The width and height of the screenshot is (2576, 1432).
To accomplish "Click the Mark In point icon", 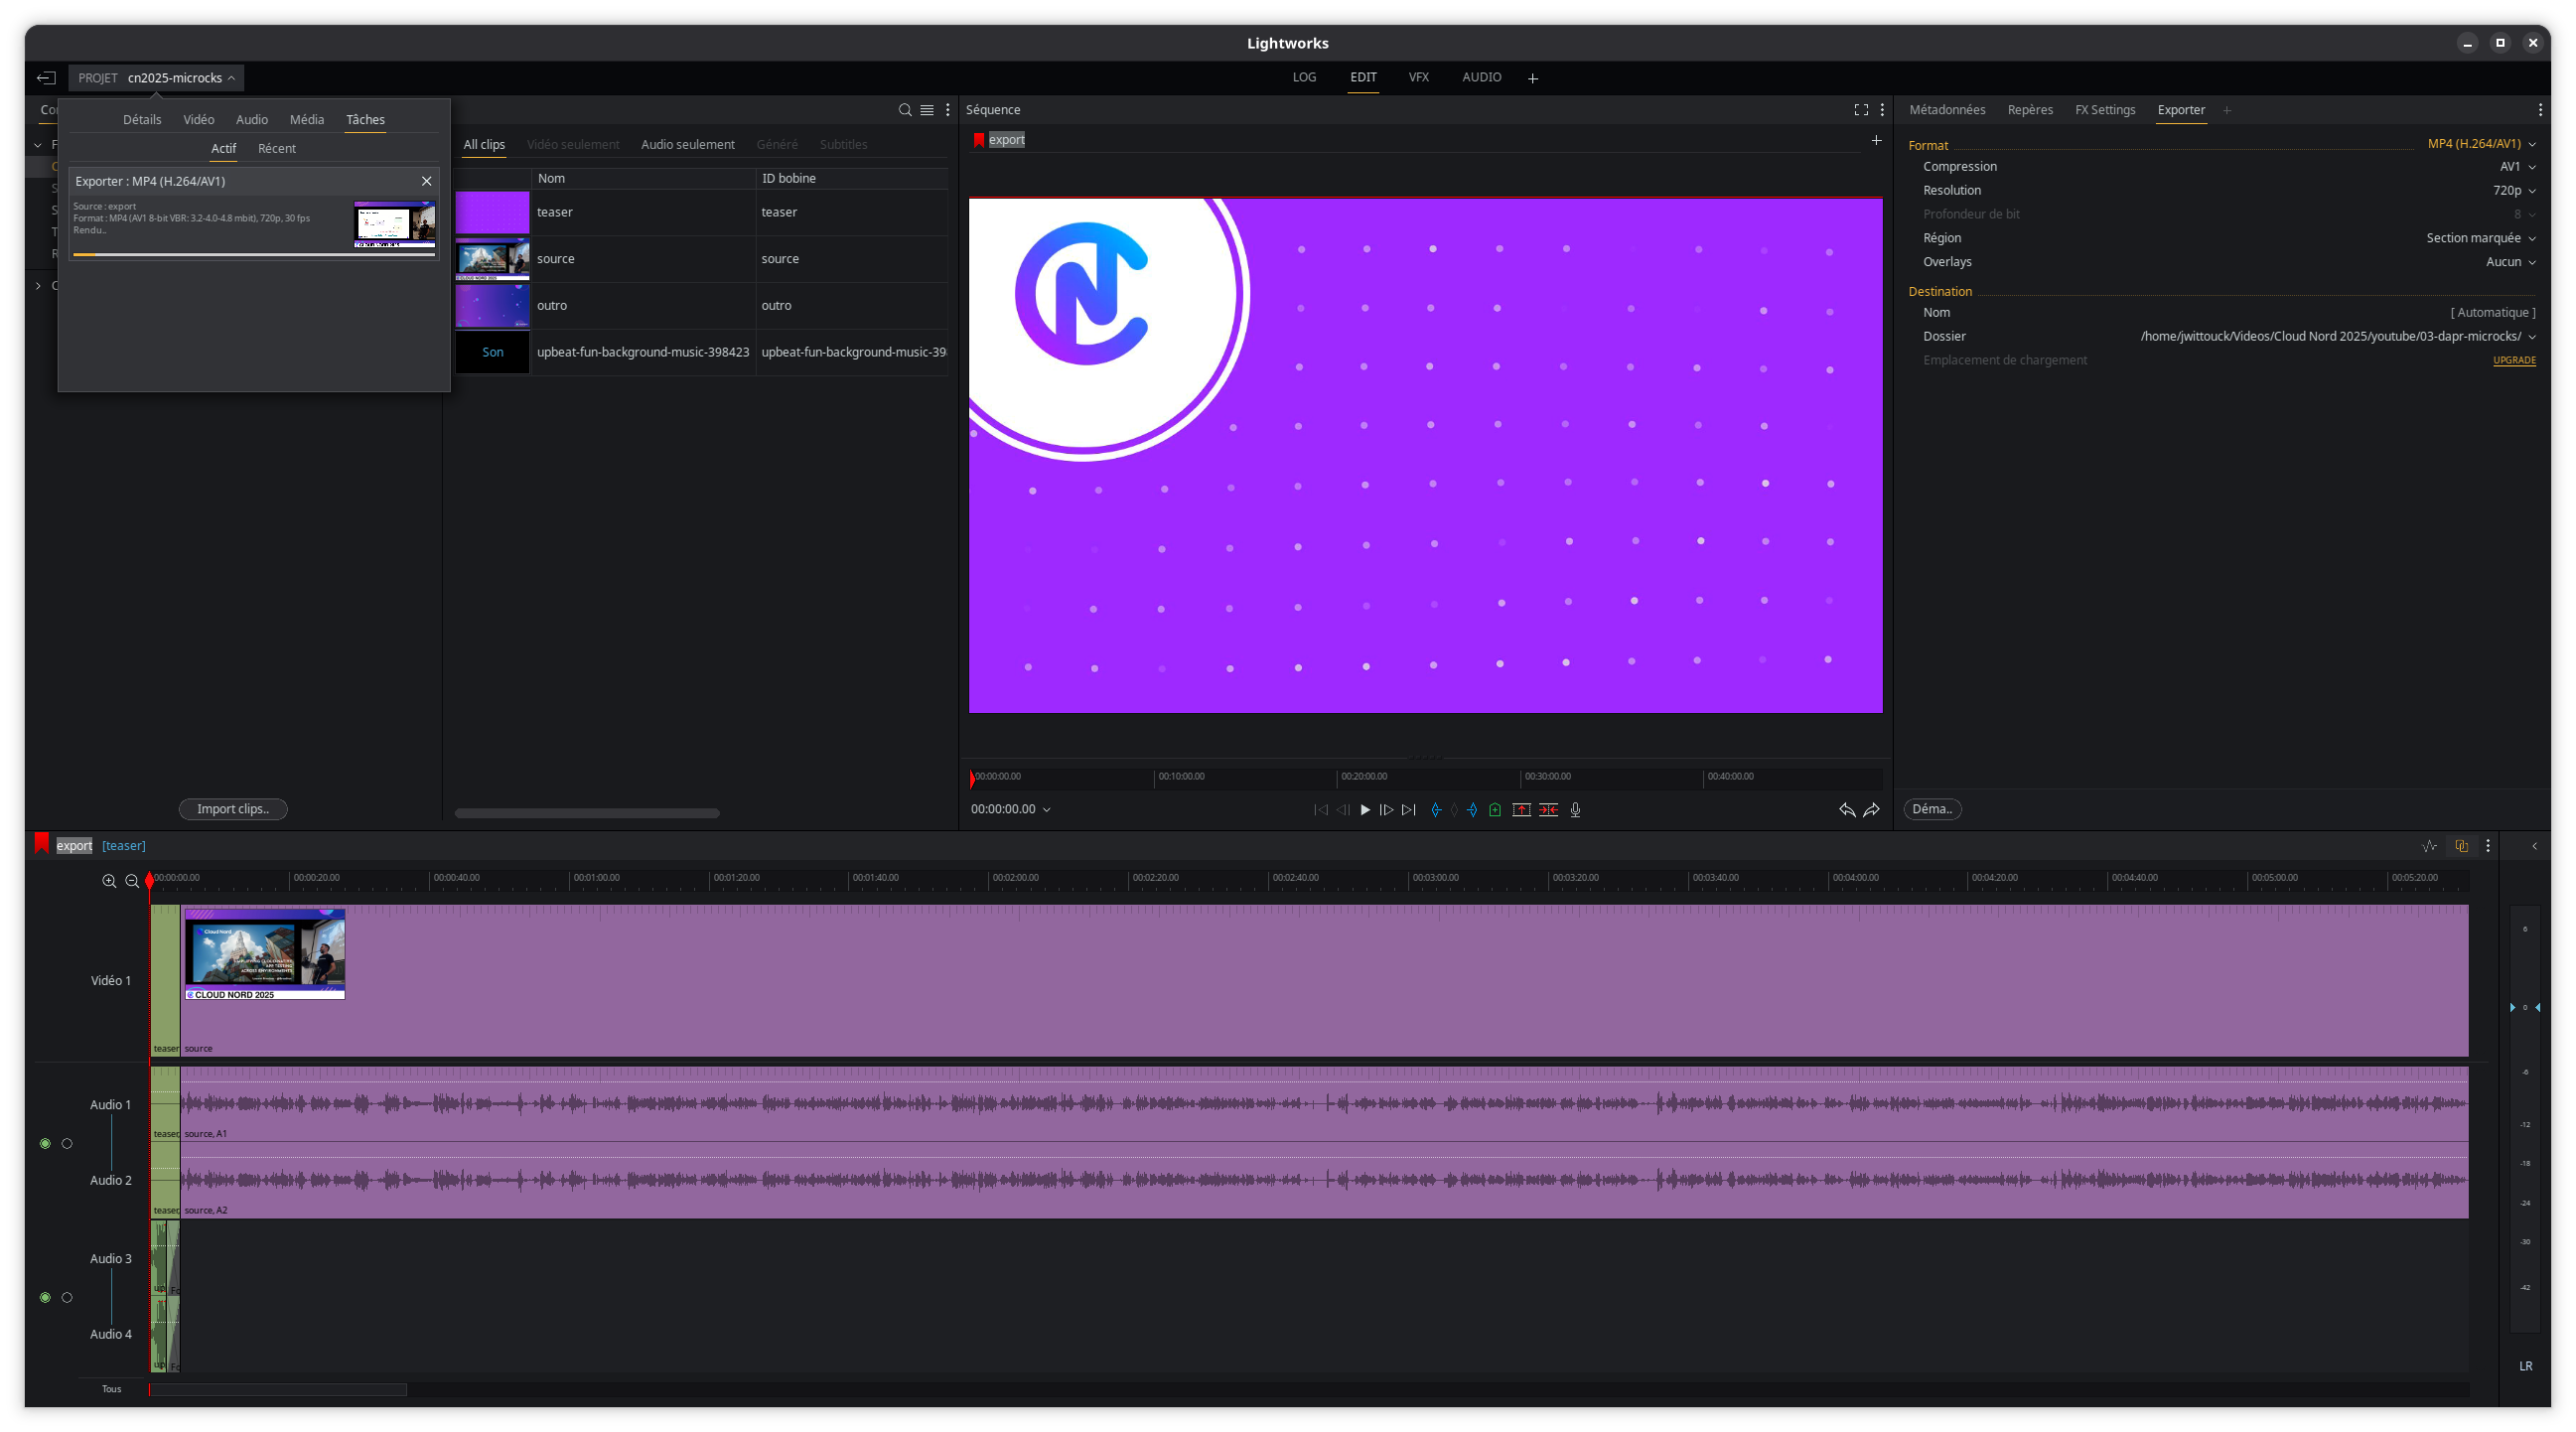I will (1436, 810).
